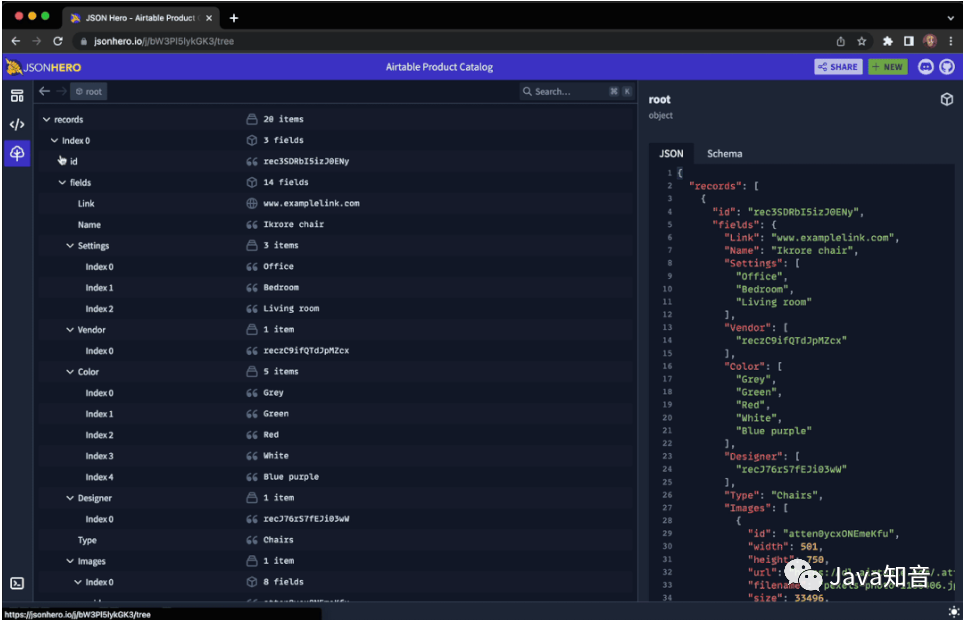Click the Ikrore chair value
Image resolution: width=963 pixels, height=620 pixels.
[x=294, y=225]
